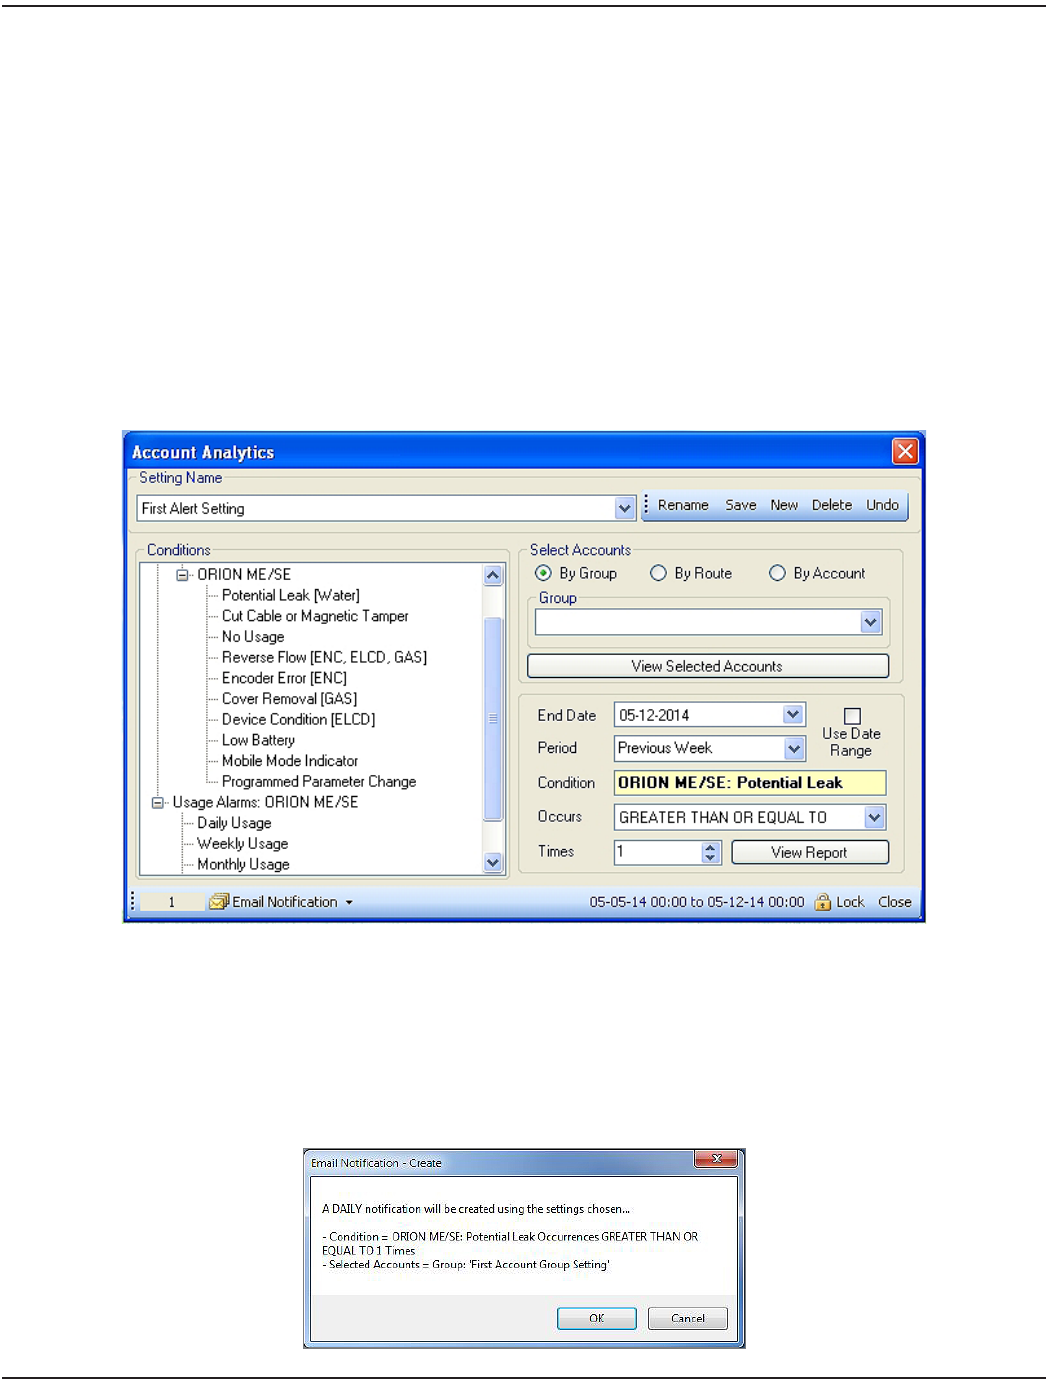Select Mobile Mode Indicator condition

tap(290, 761)
